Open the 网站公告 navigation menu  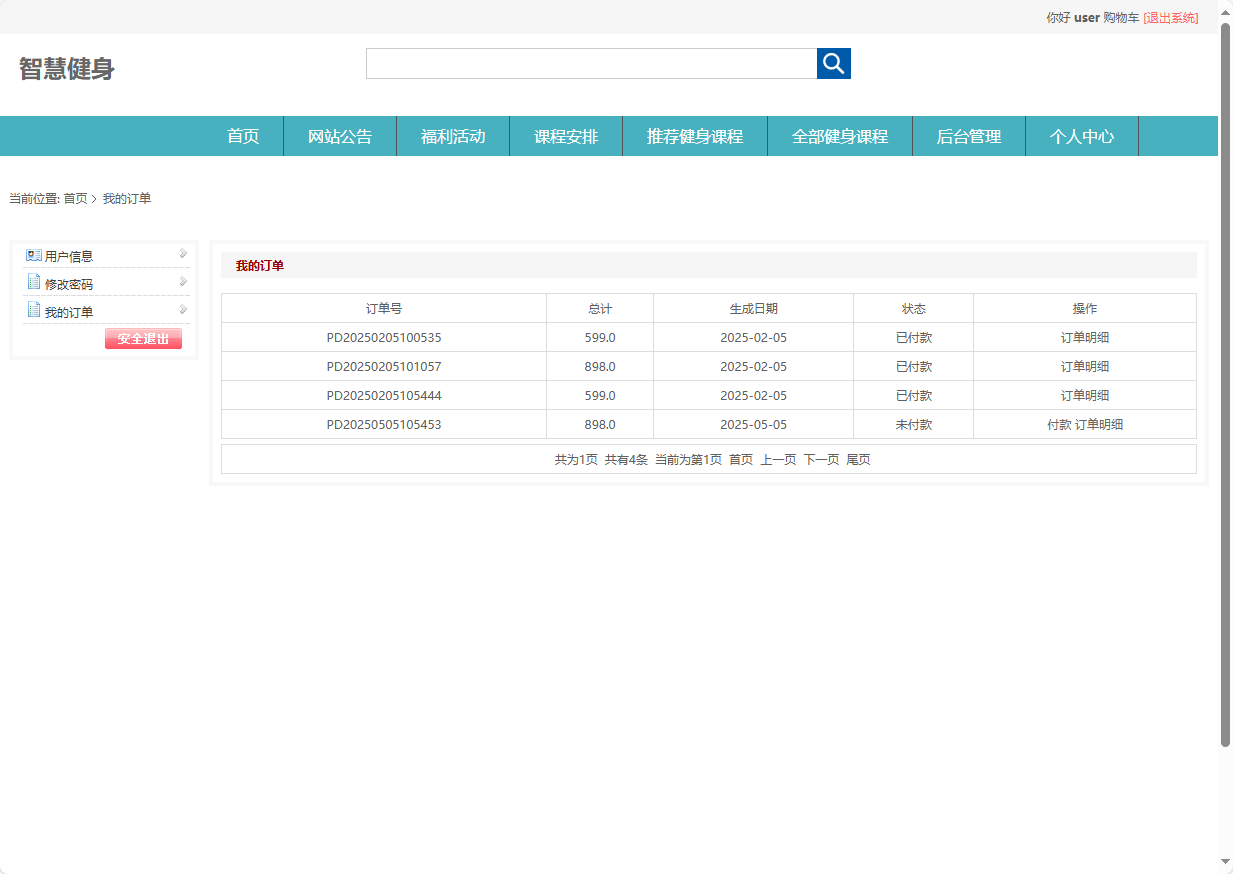[x=340, y=136]
